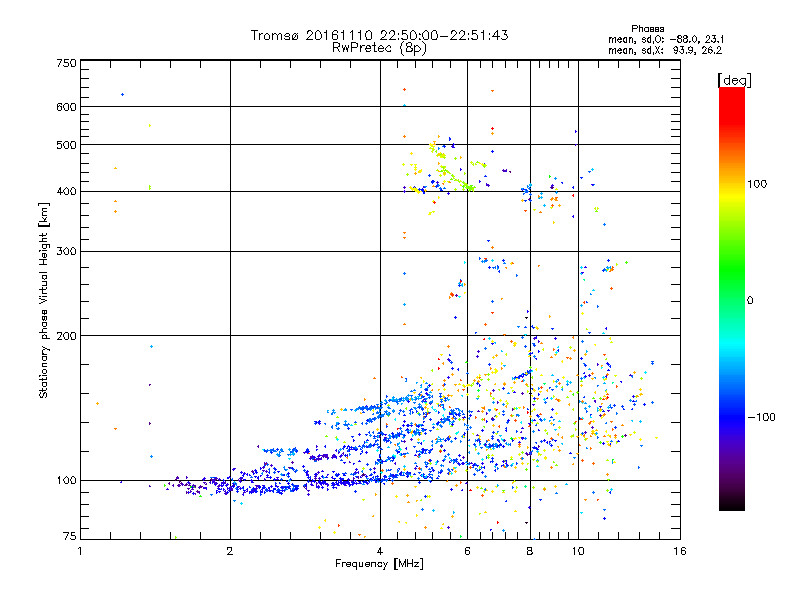Click the x-axis title 'Frequency [MHz]'
This screenshot has height=600, width=800.
(x=379, y=564)
